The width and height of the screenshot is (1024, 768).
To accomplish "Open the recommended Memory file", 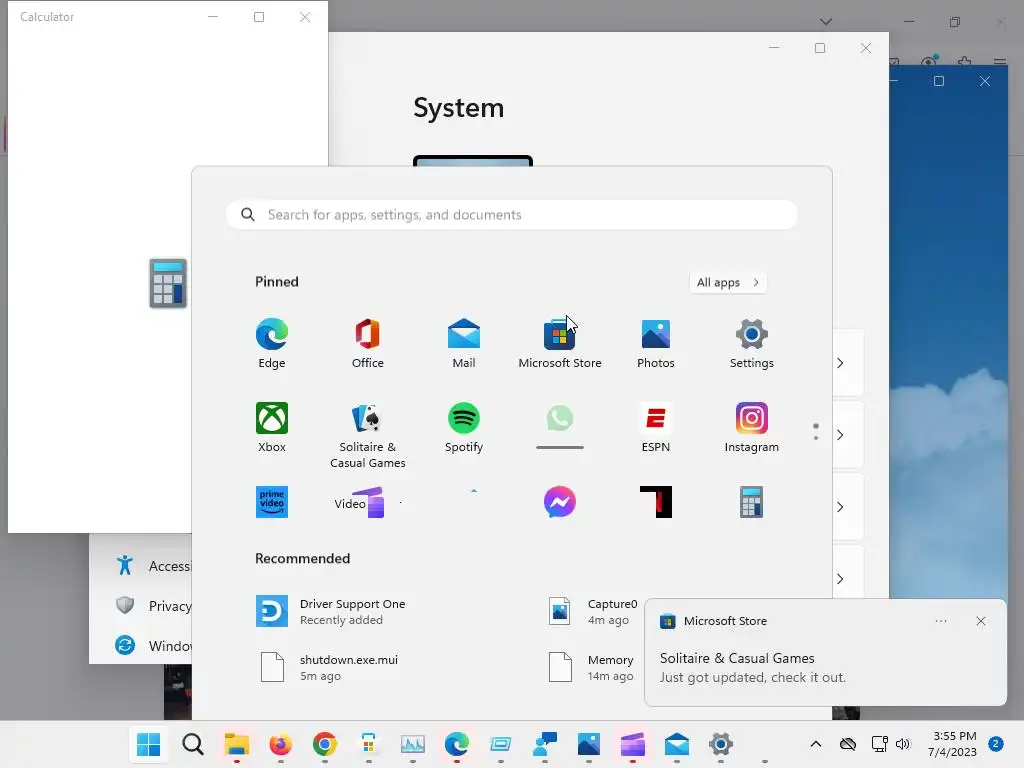I will point(592,667).
